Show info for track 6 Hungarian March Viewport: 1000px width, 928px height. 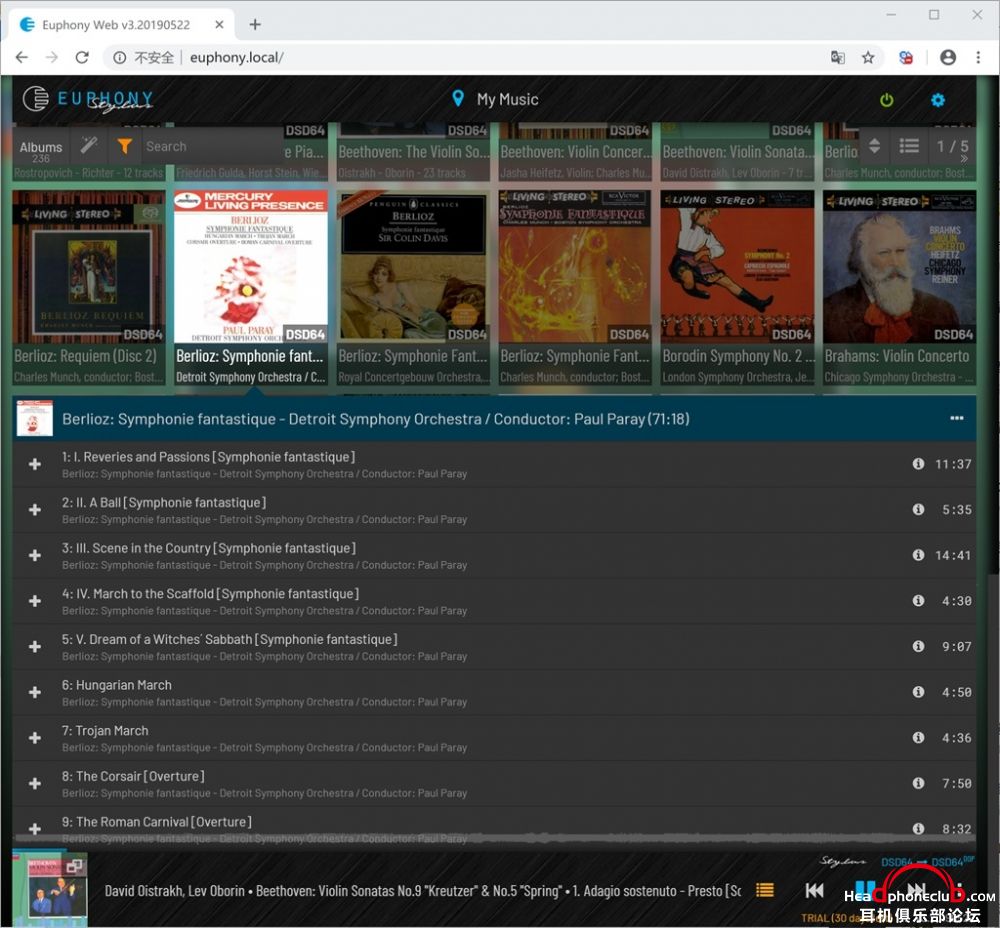(918, 691)
